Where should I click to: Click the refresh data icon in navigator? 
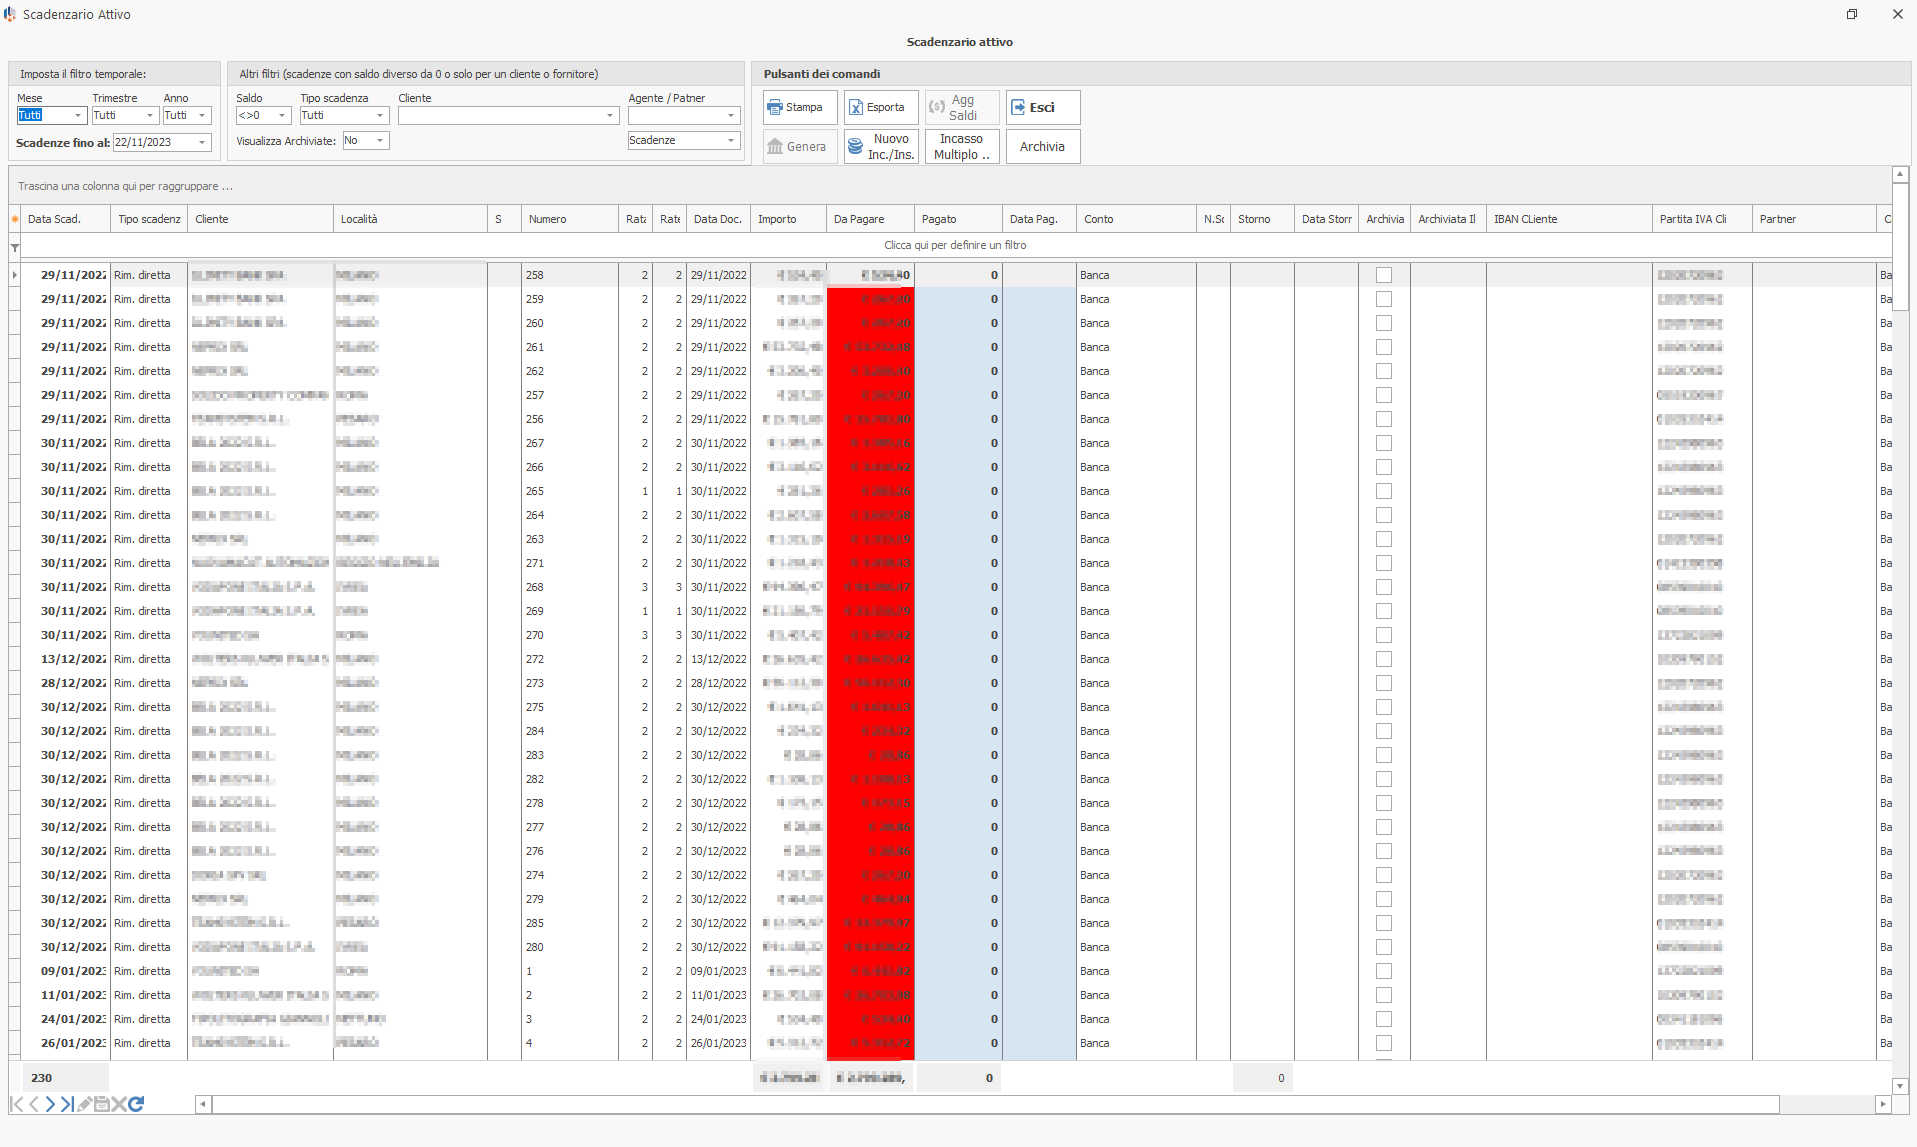tap(136, 1104)
